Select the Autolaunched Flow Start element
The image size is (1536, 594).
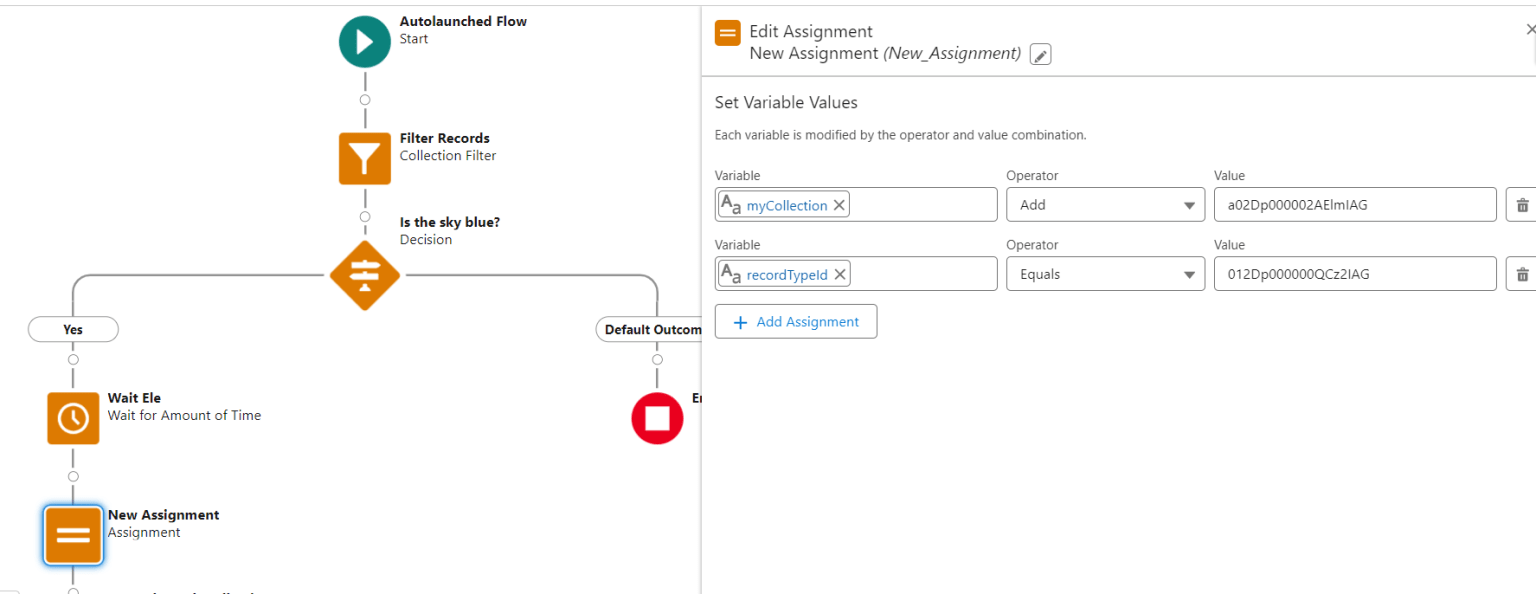tap(364, 41)
